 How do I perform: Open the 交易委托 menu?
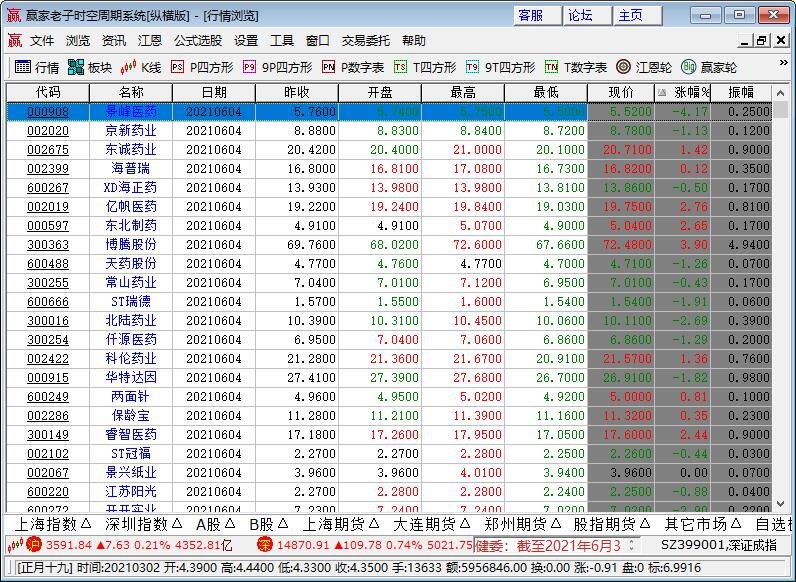click(x=366, y=41)
